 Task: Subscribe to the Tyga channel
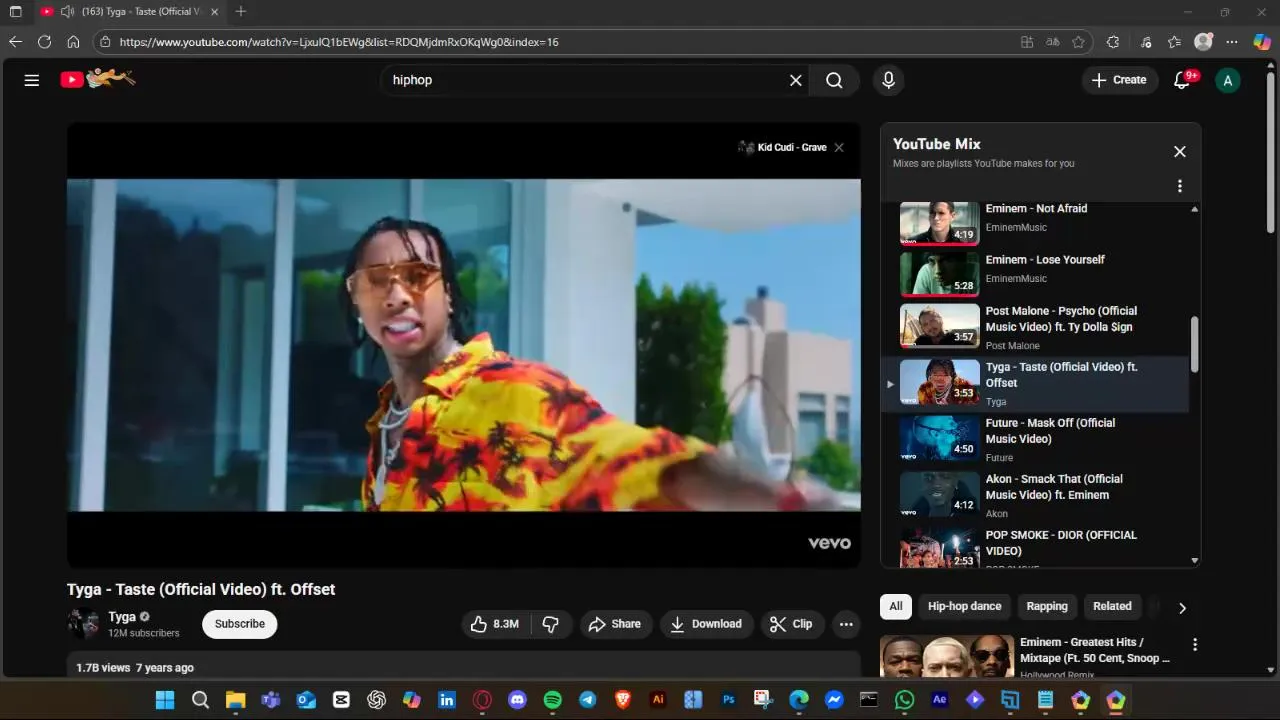point(240,624)
